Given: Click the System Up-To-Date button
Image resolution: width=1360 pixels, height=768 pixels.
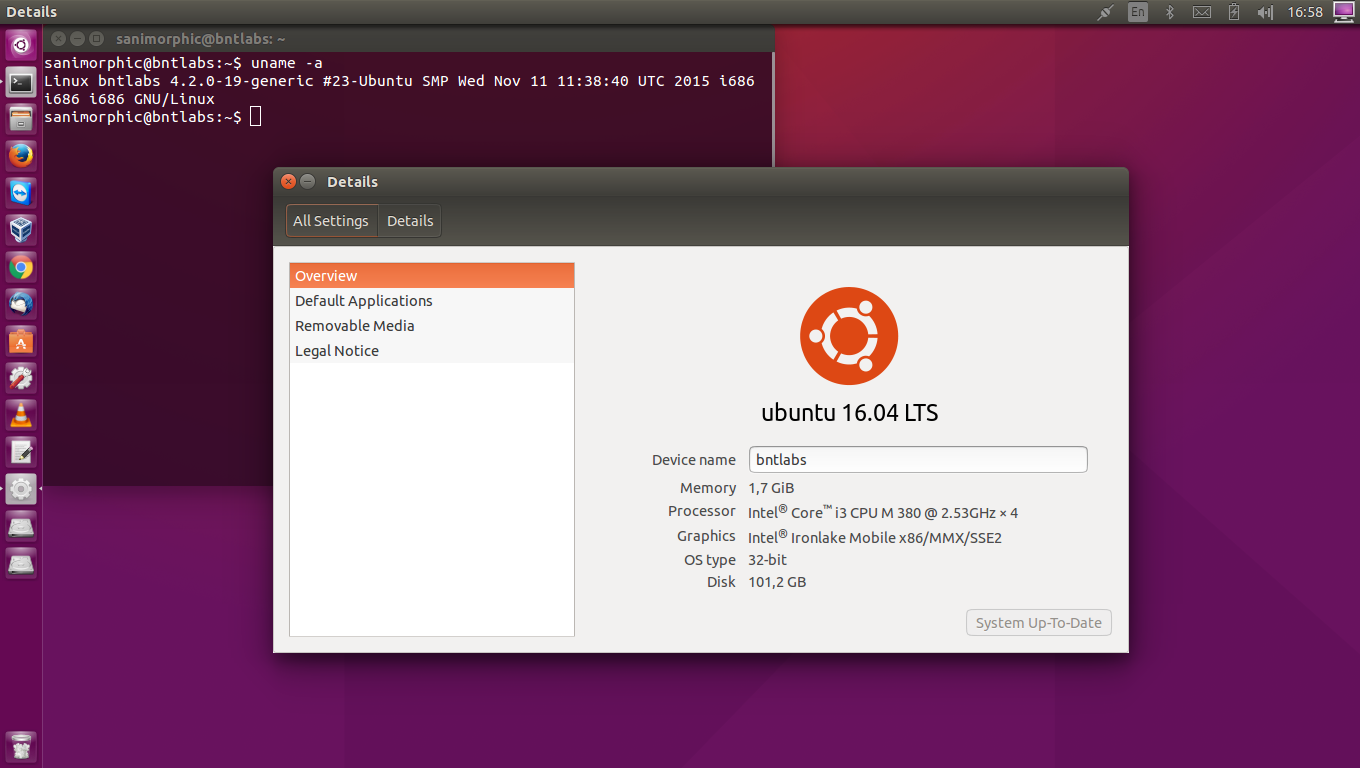Looking at the screenshot, I should 1038,622.
